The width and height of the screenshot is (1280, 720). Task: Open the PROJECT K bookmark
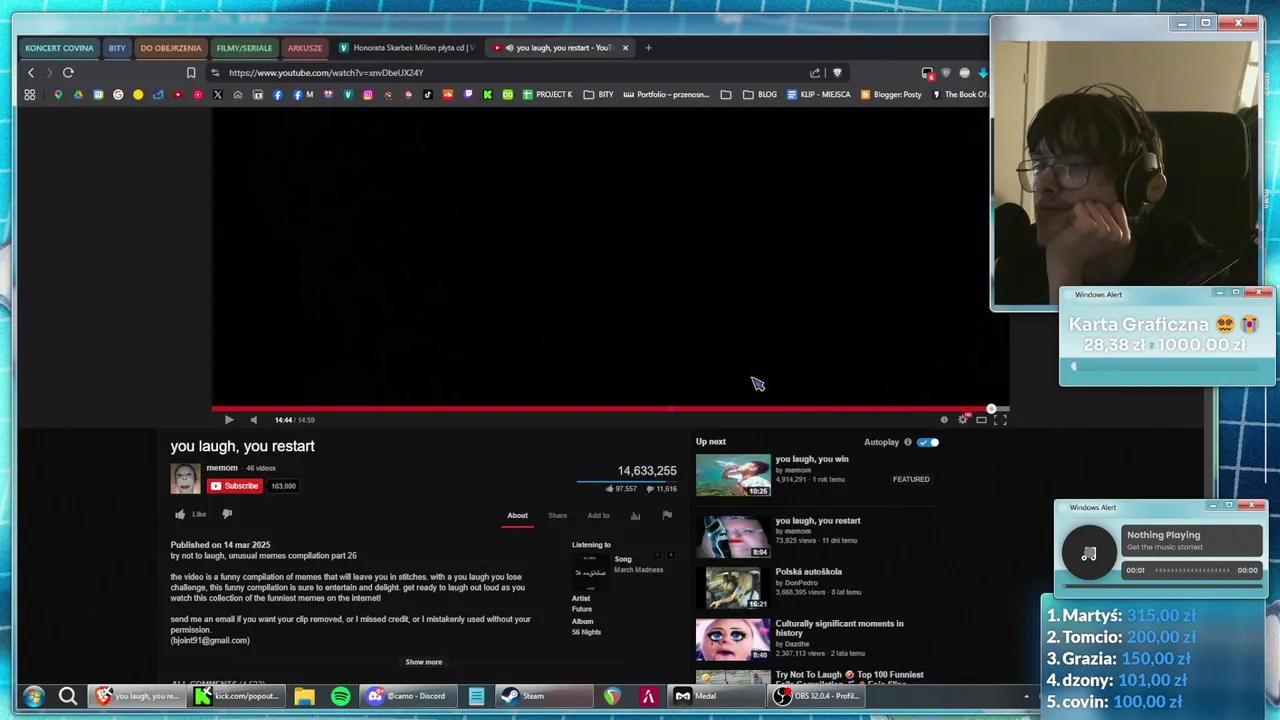(x=547, y=95)
